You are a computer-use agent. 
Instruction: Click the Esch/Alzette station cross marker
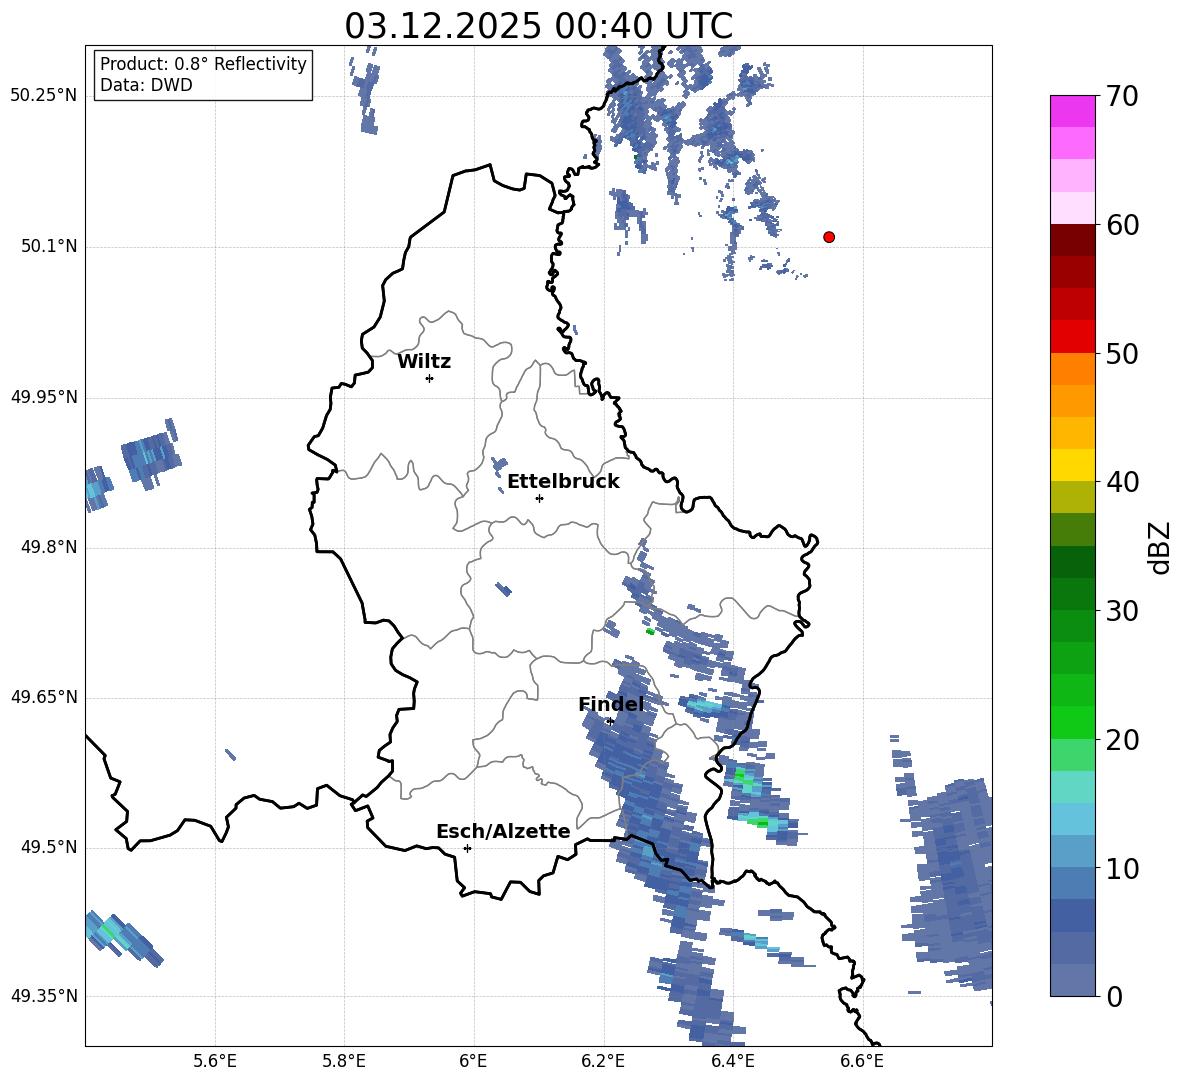[467, 848]
